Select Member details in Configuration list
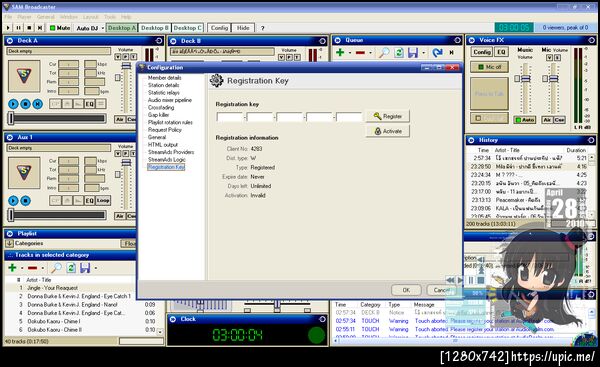 pyautogui.click(x=165, y=78)
